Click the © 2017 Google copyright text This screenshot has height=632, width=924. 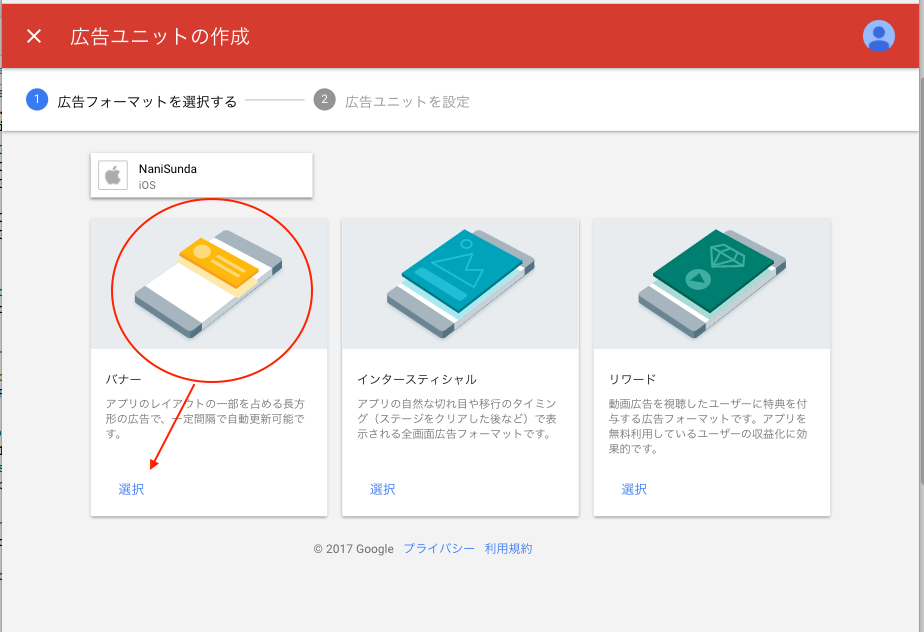pyautogui.click(x=354, y=549)
